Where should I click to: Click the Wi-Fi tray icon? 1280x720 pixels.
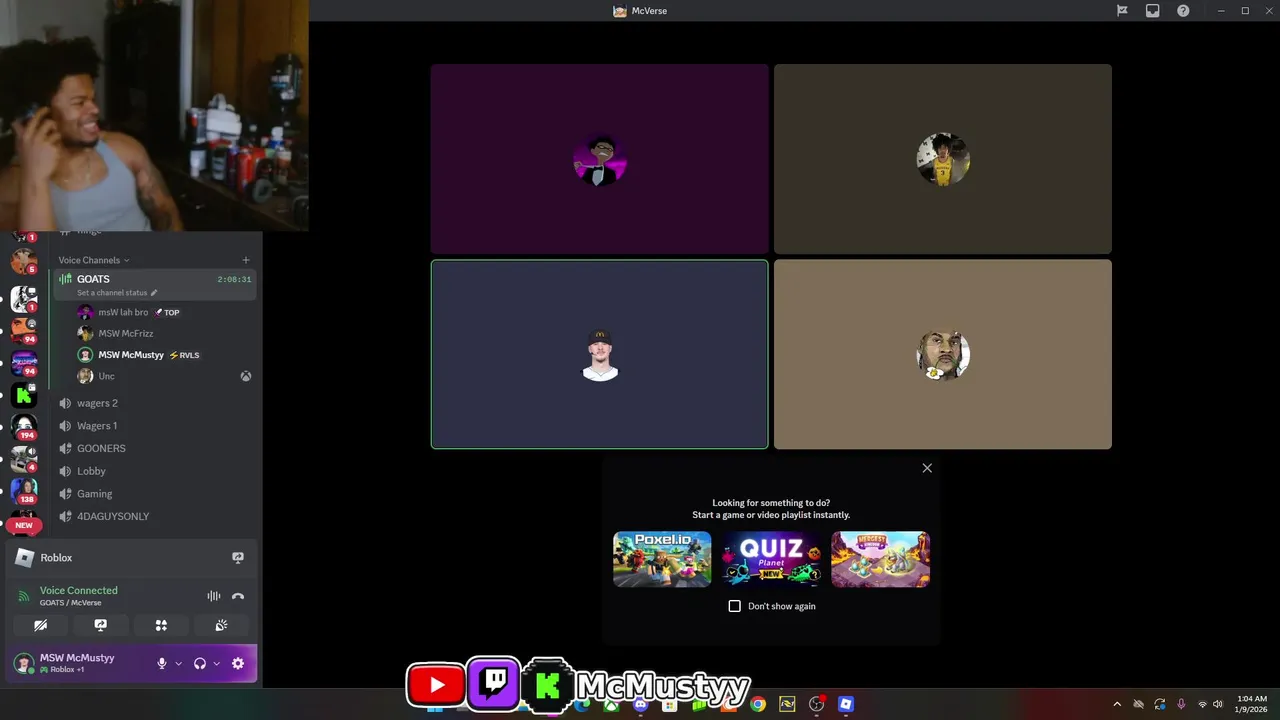click(x=1202, y=704)
